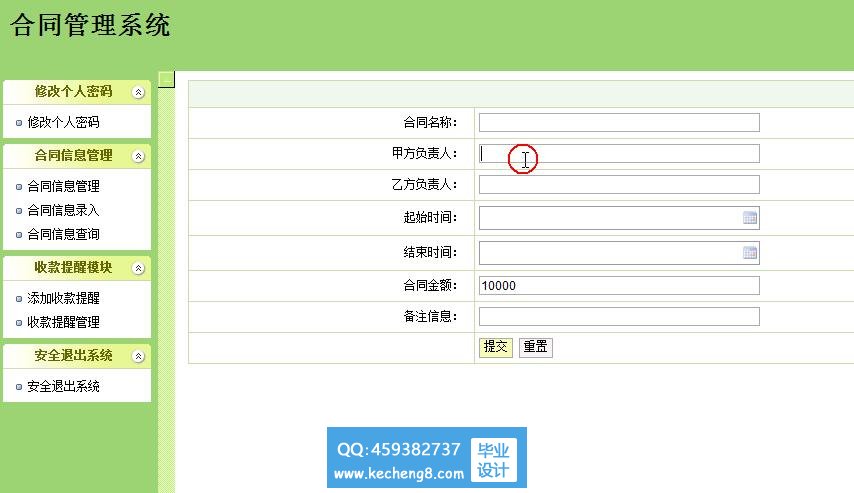Viewport: 854px width, 493px height.
Task: Focus the 合同名称 input field
Action: pos(619,123)
